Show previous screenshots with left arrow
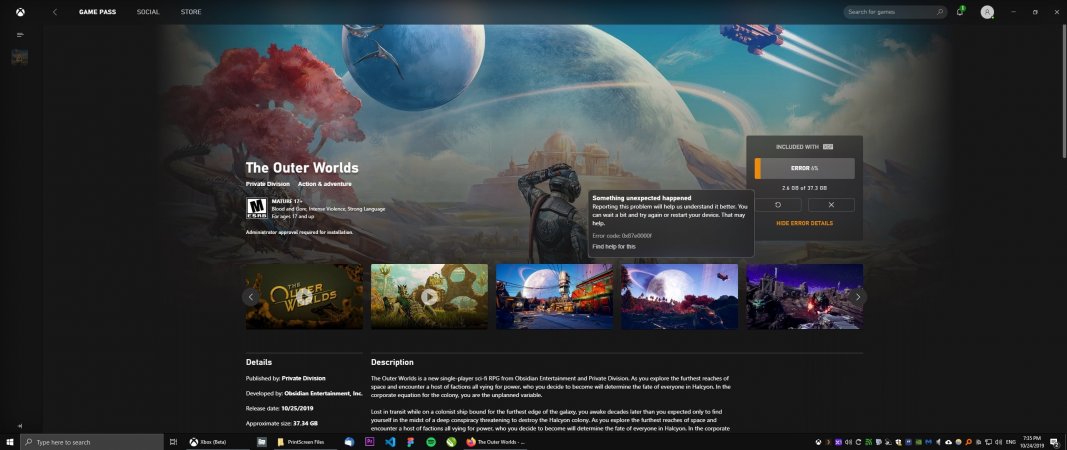This screenshot has width=1067, height=450. click(251, 297)
